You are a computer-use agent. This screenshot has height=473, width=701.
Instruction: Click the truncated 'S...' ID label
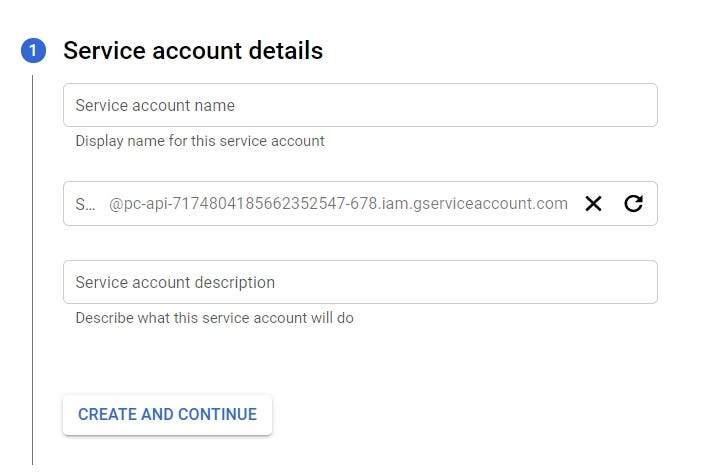pyautogui.click(x=84, y=204)
